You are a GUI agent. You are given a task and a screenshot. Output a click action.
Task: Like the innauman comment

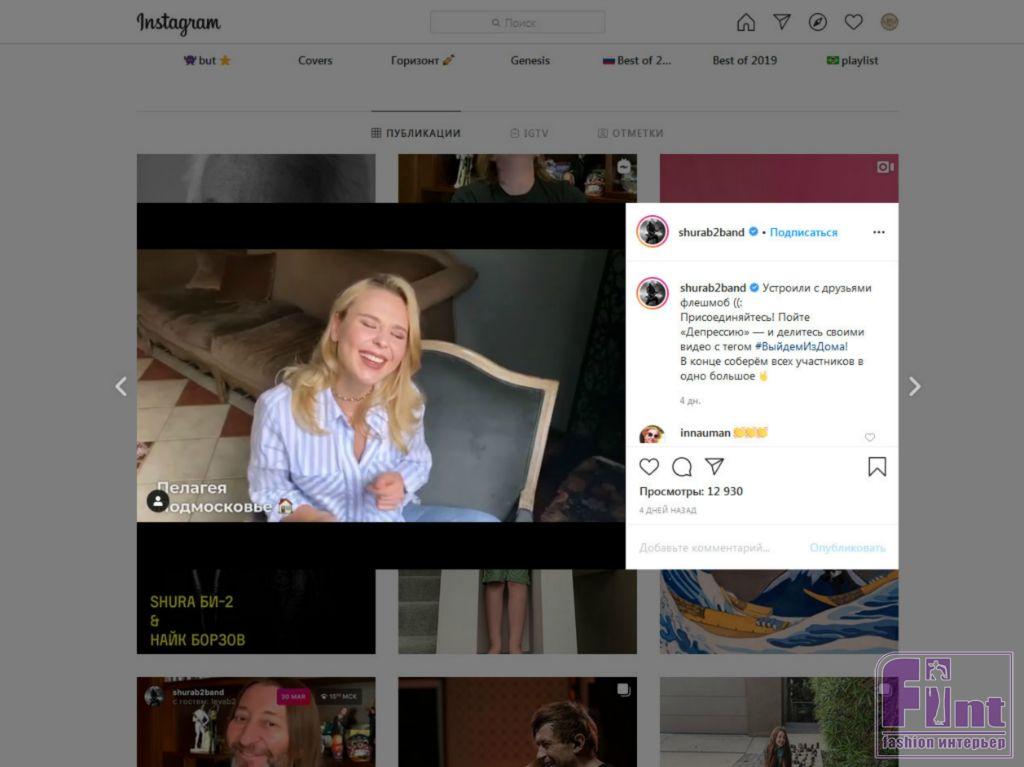869,437
